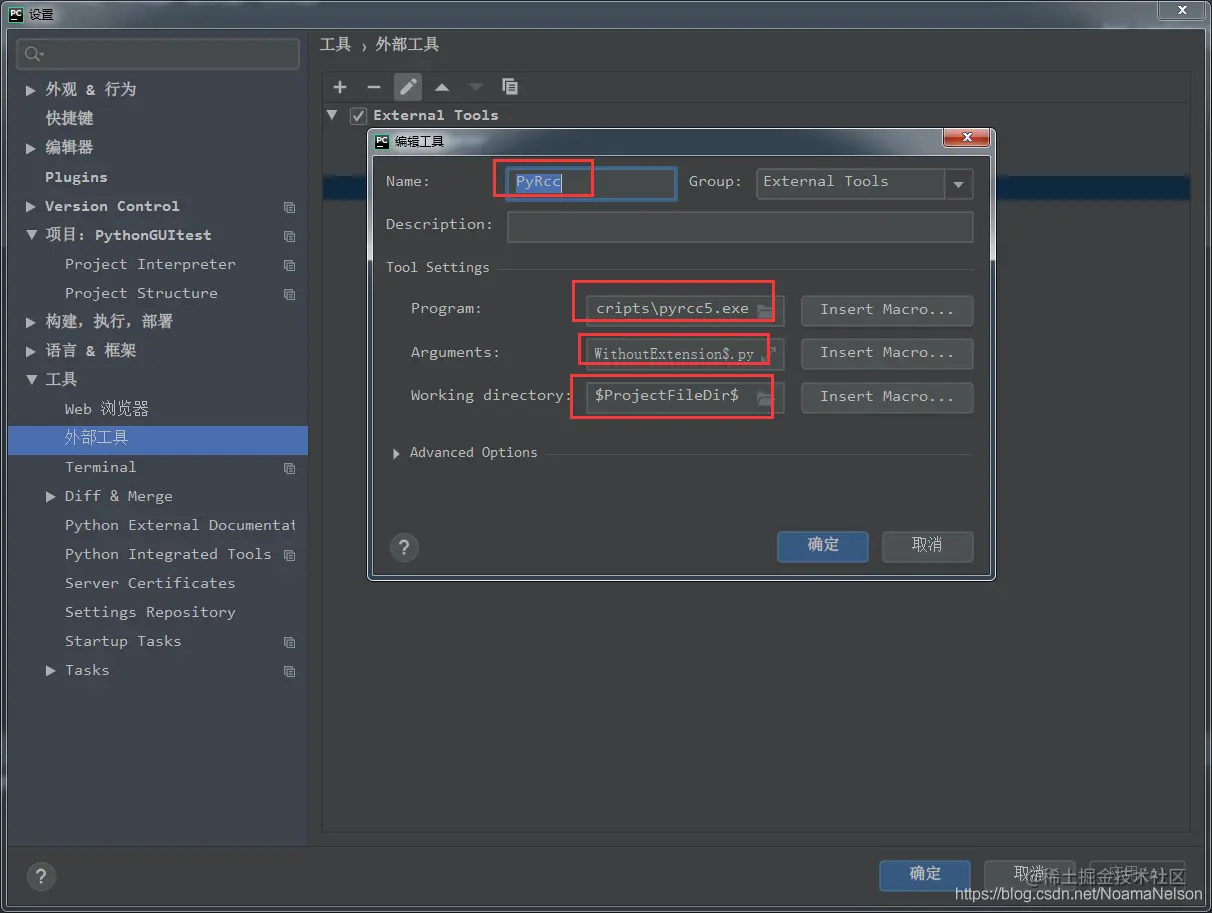This screenshot has width=1212, height=913.
Task: Click into the Name field containing PyRcc
Action: (x=592, y=184)
